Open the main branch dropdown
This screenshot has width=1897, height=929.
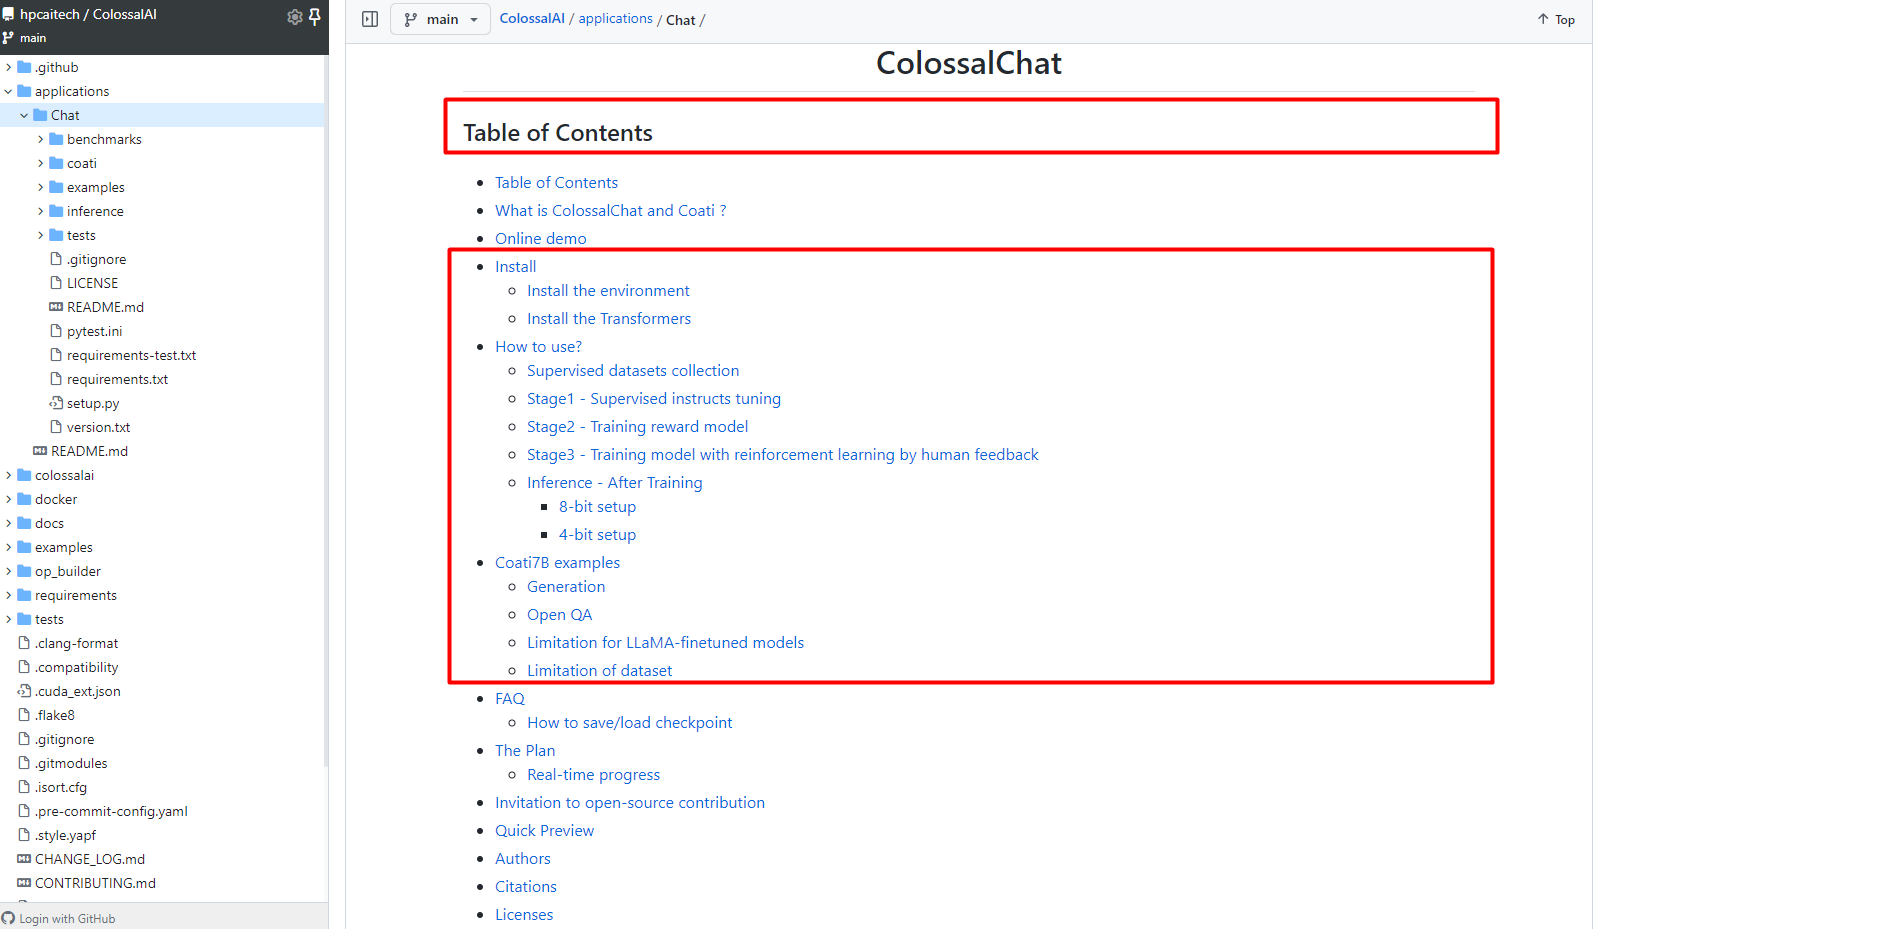pyautogui.click(x=440, y=19)
